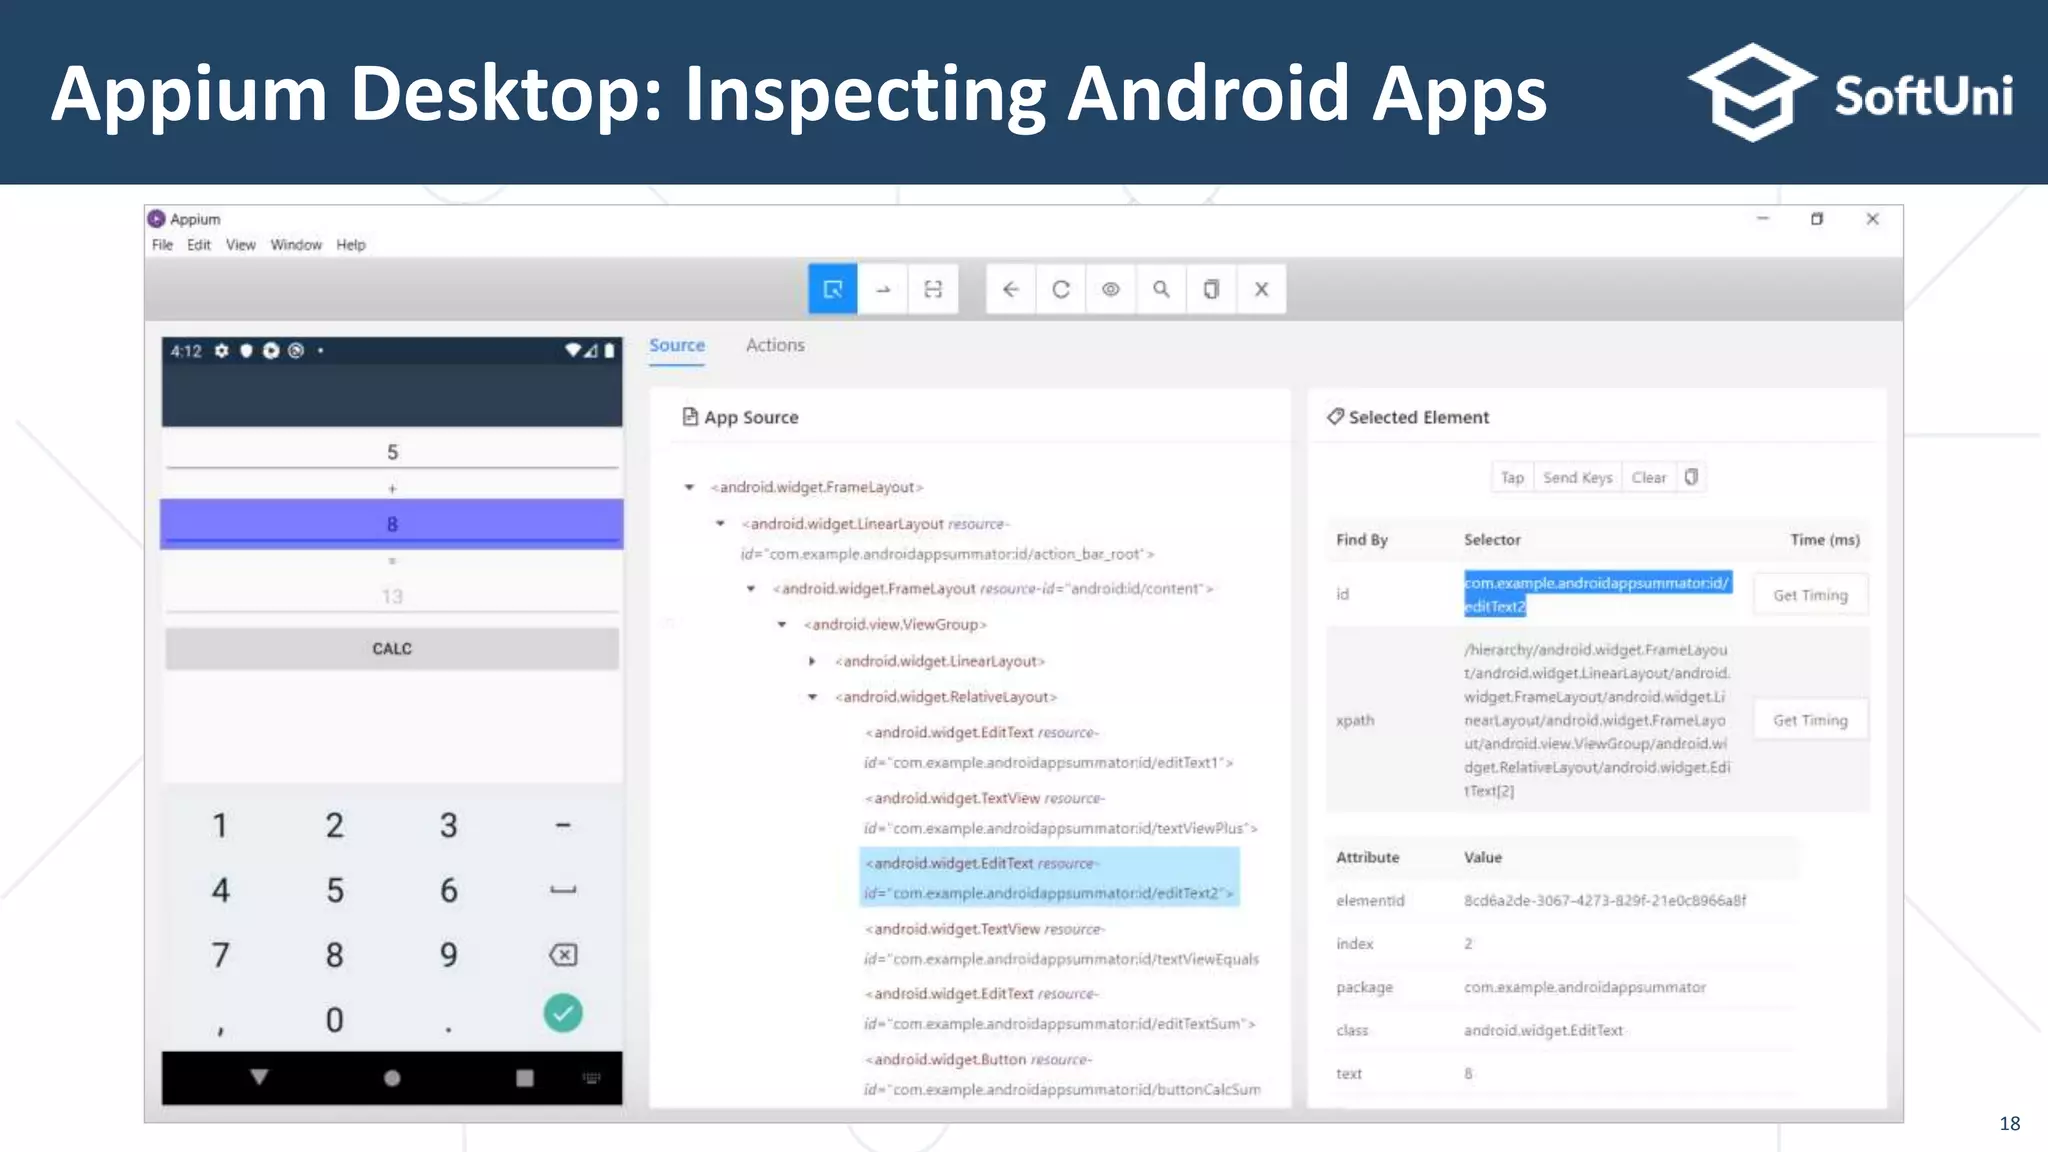Select textViewEquals node in source tree
Screen dimensions: 2048x1152
coord(1061,944)
